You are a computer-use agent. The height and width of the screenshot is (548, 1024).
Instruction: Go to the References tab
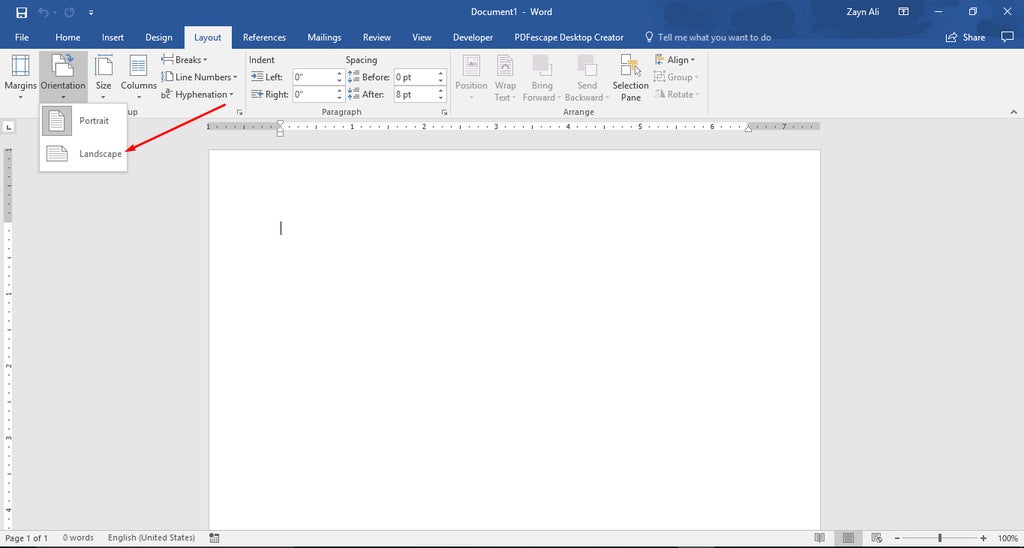[x=264, y=37]
